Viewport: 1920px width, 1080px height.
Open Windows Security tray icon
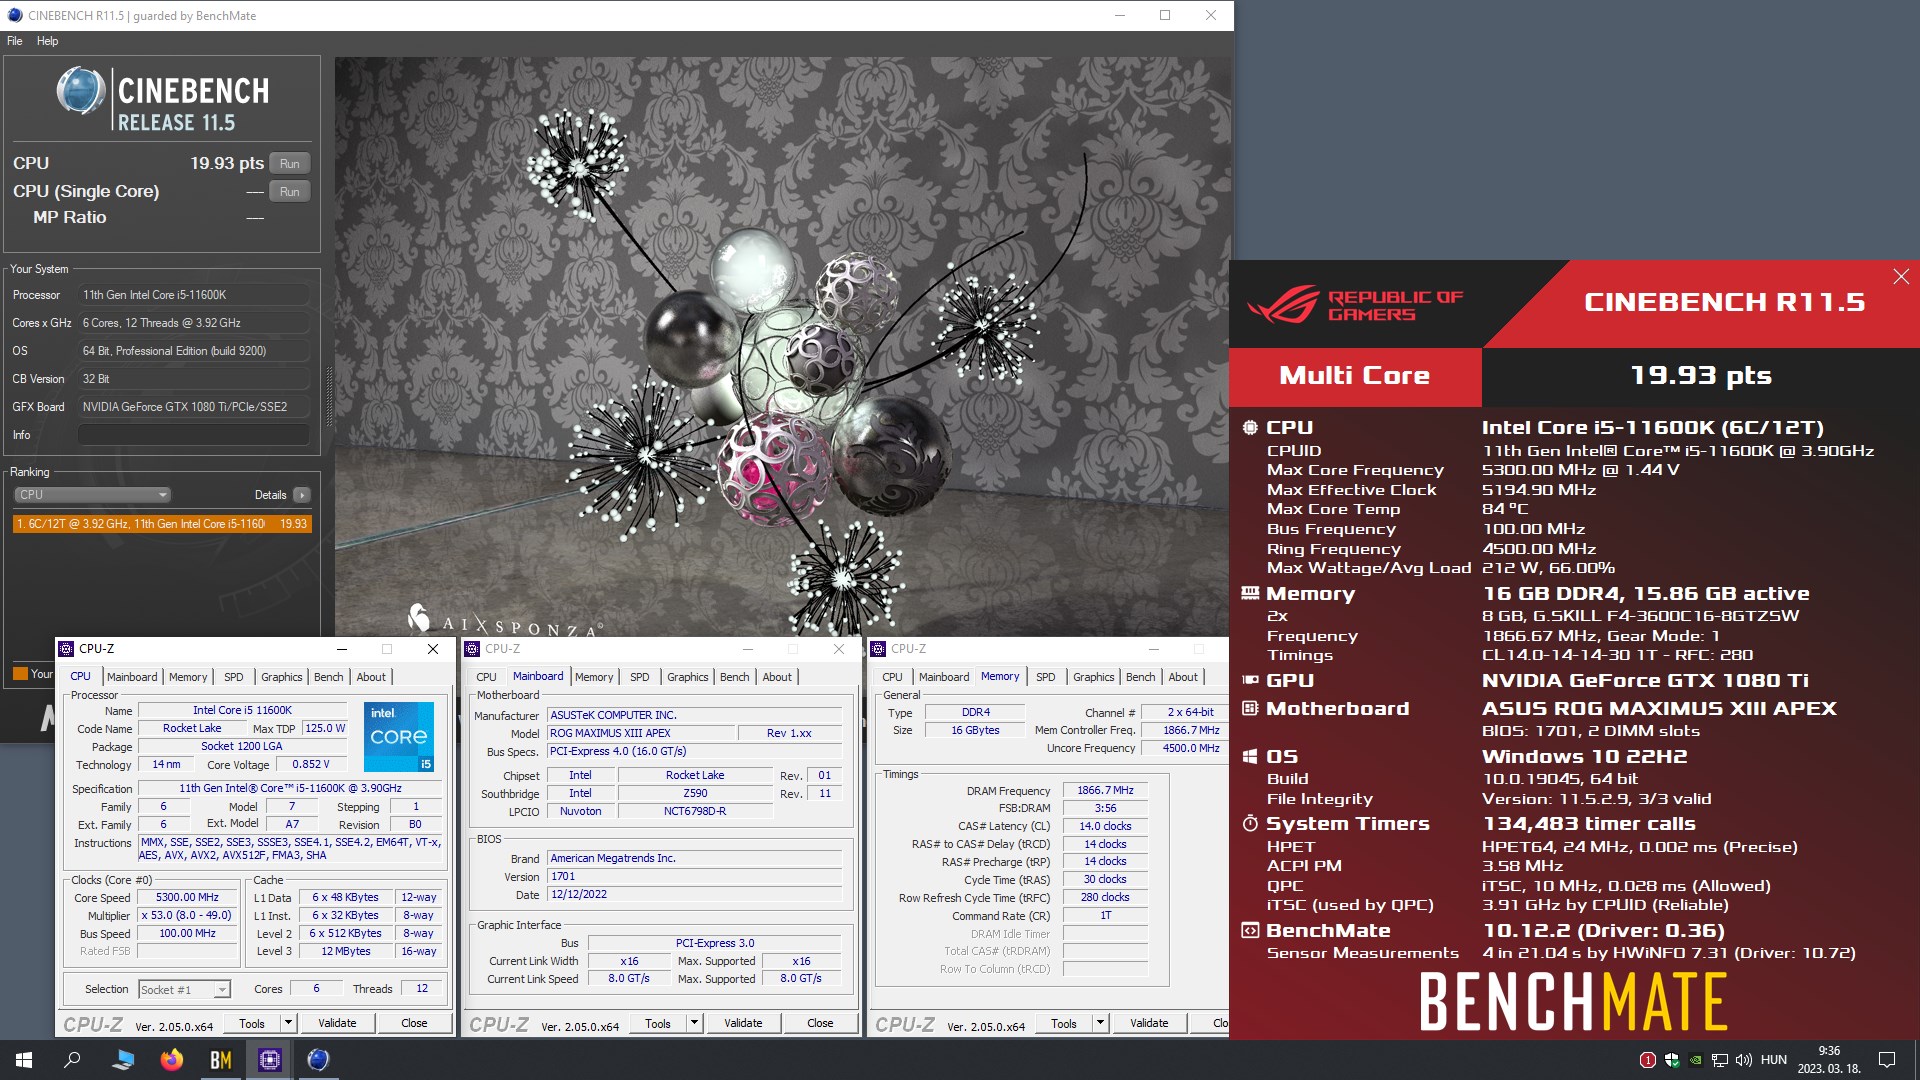pyautogui.click(x=1671, y=1060)
